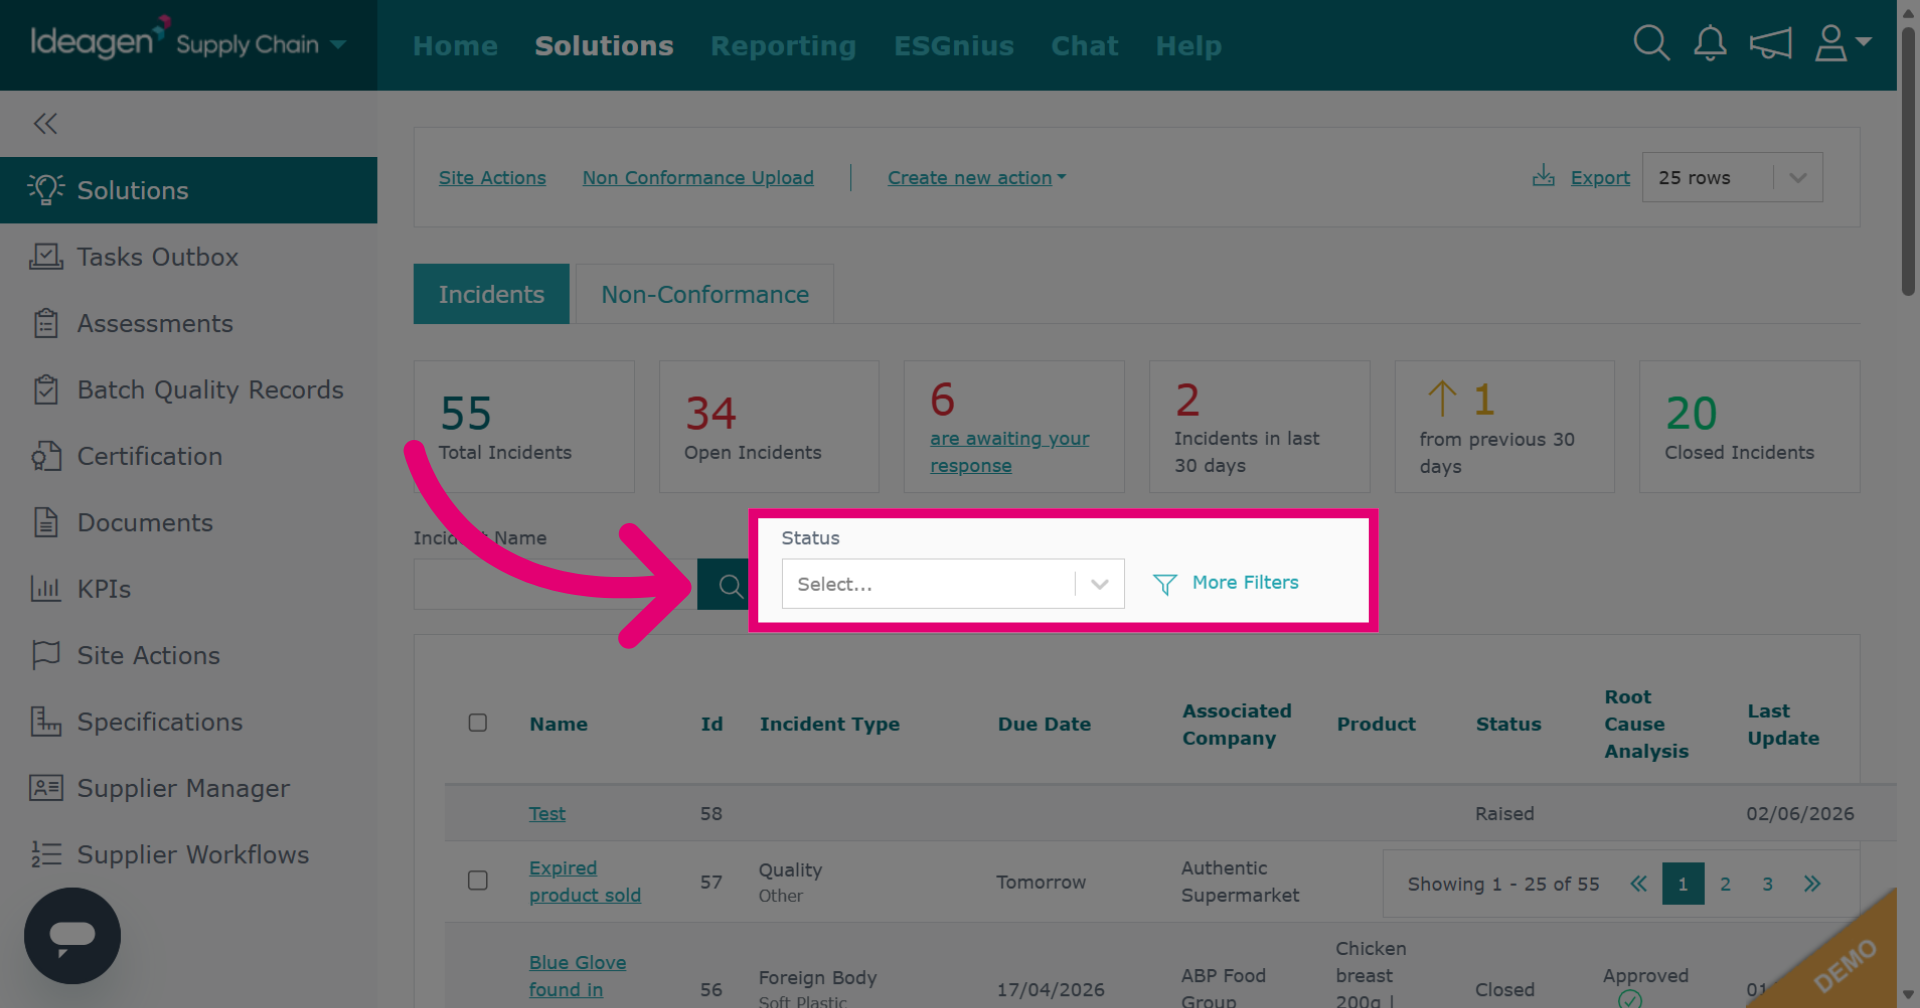1920x1008 pixels.
Task: Open the chat bubble widget
Action: (x=72, y=936)
